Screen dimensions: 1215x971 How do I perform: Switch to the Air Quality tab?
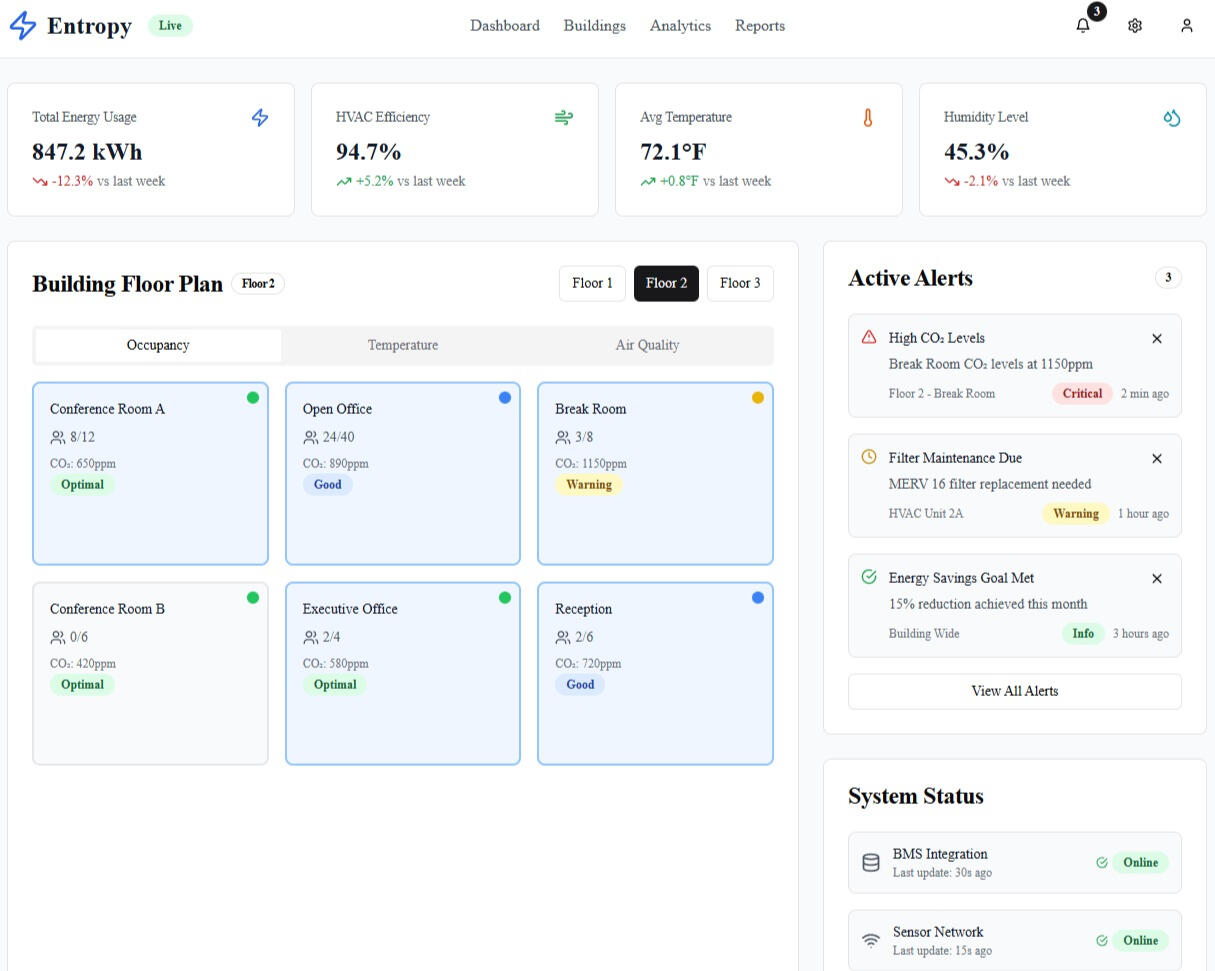pyautogui.click(x=647, y=345)
